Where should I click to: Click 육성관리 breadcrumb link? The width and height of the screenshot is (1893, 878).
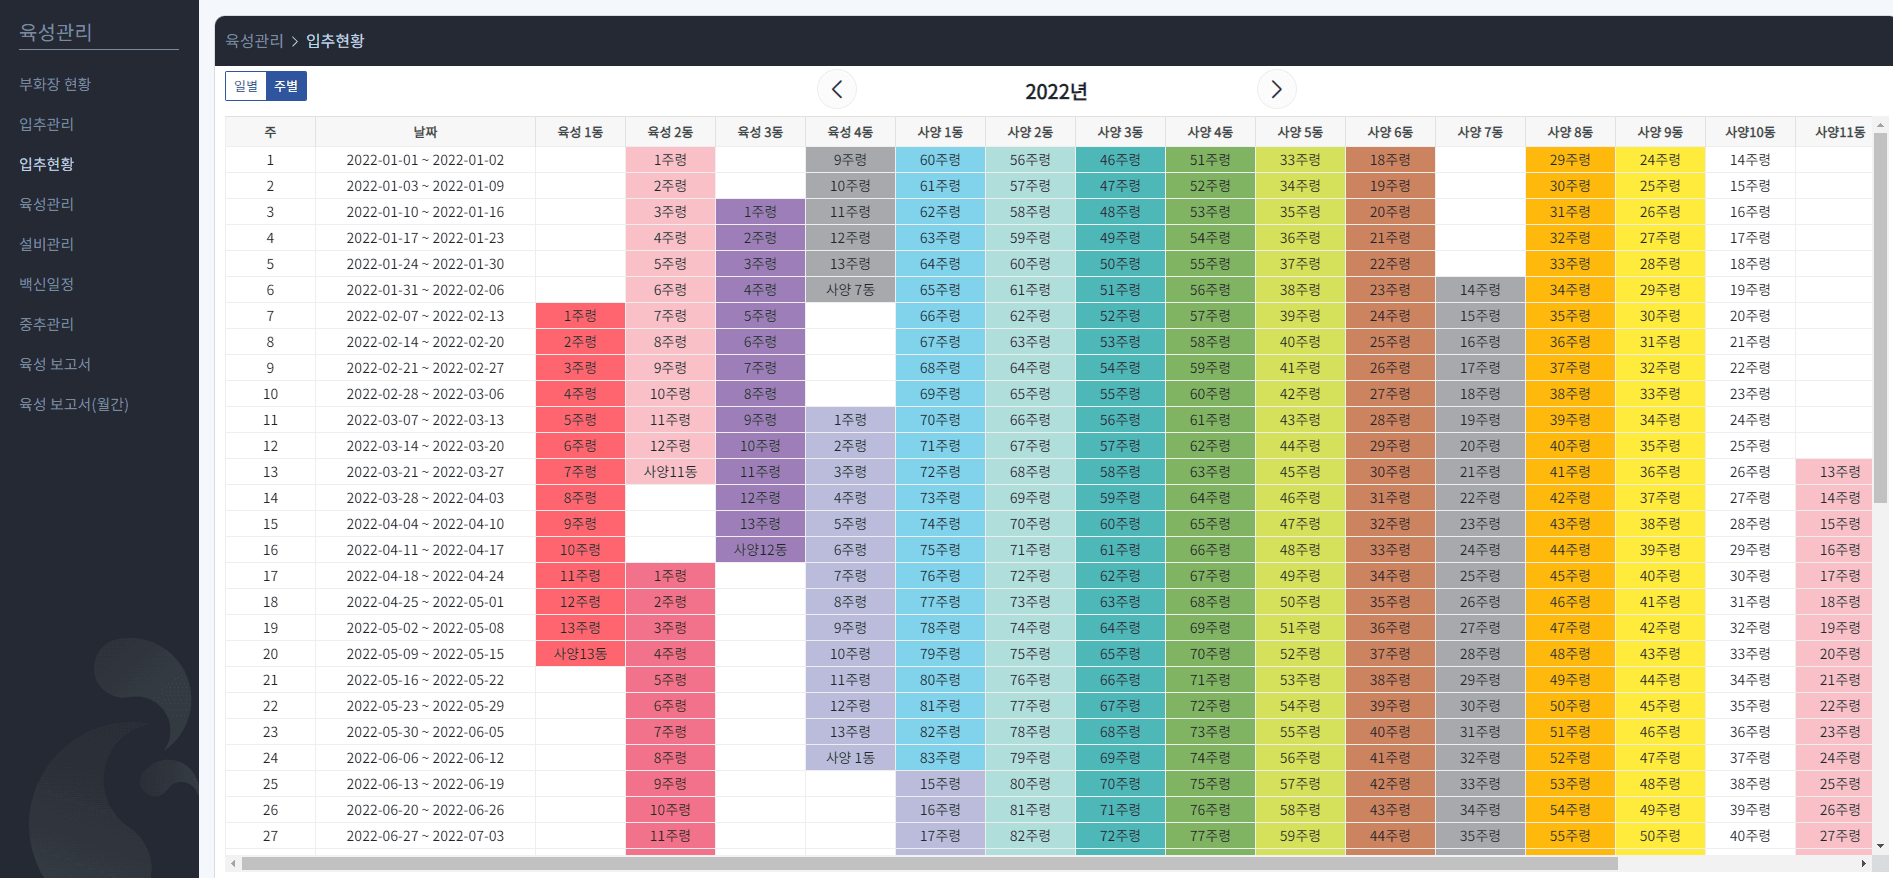click(254, 41)
